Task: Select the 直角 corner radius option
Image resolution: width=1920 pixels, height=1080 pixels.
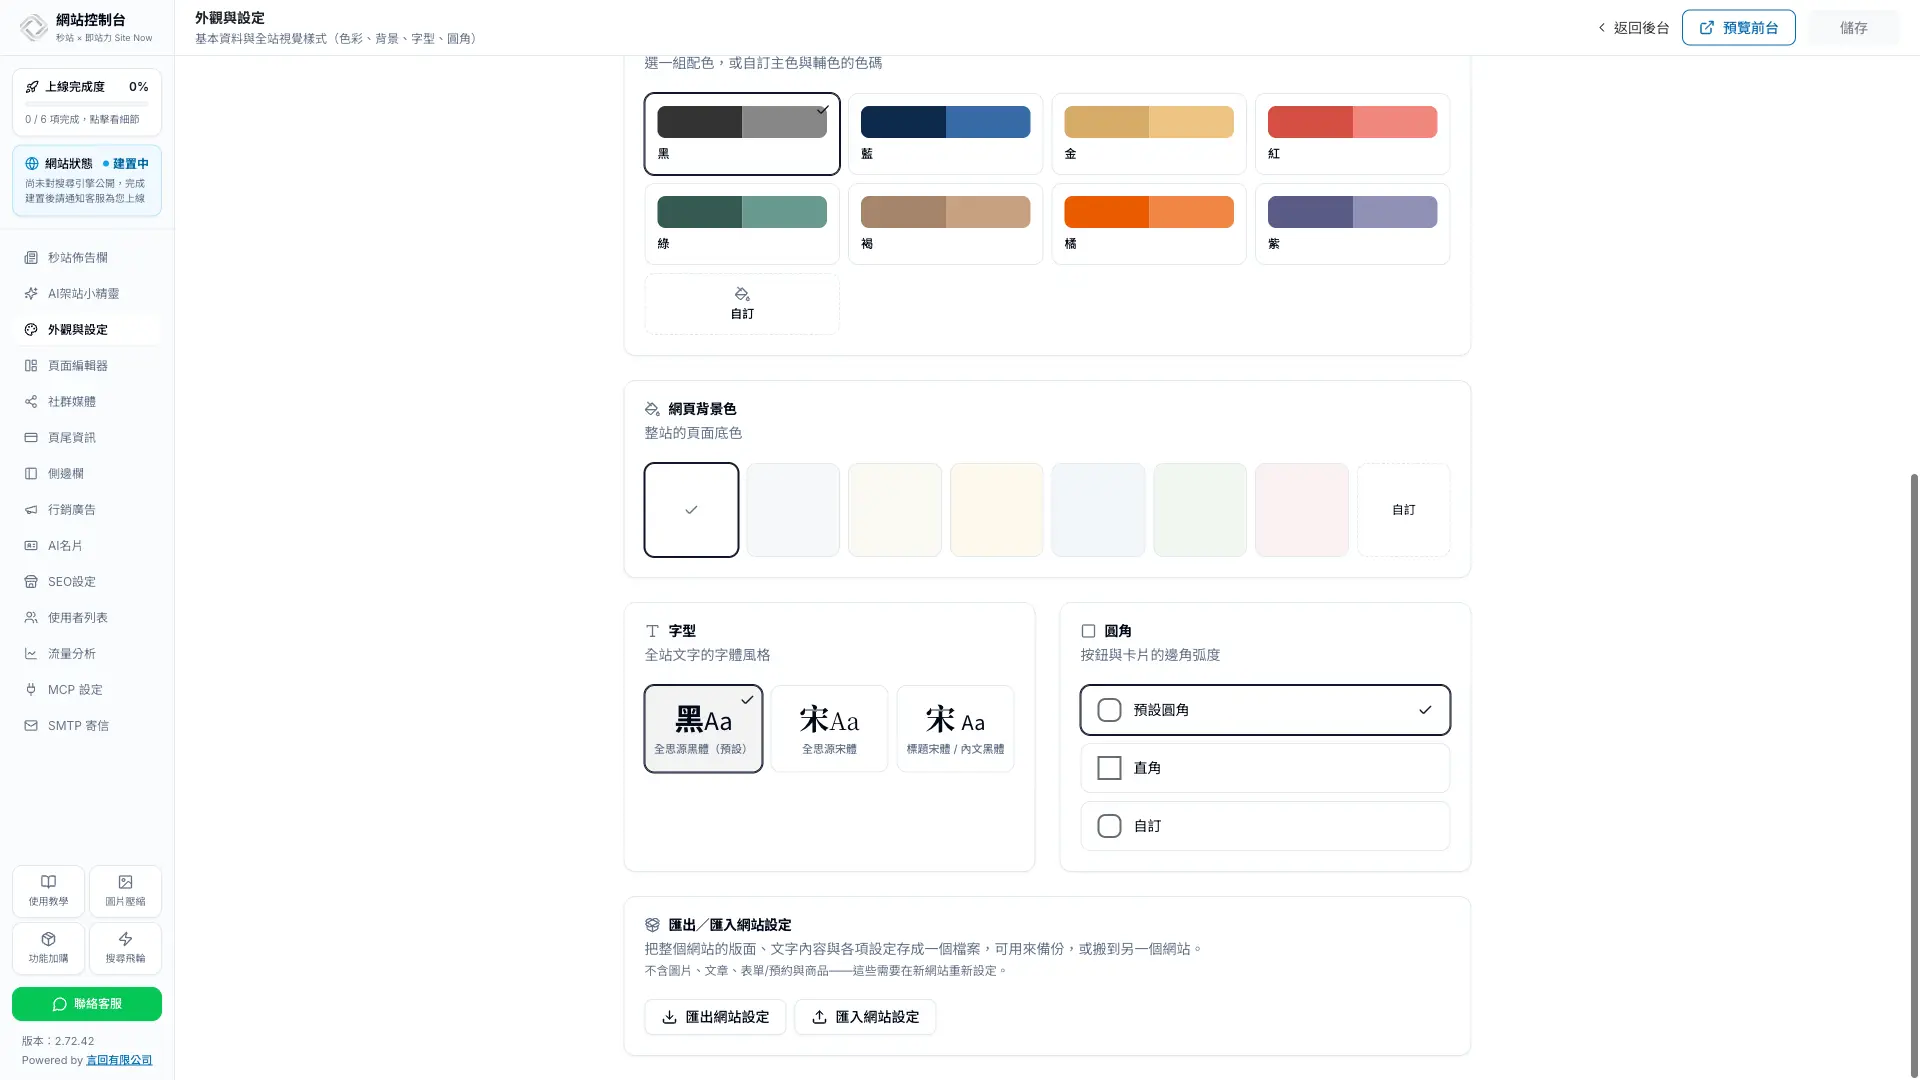Action: 1265,768
